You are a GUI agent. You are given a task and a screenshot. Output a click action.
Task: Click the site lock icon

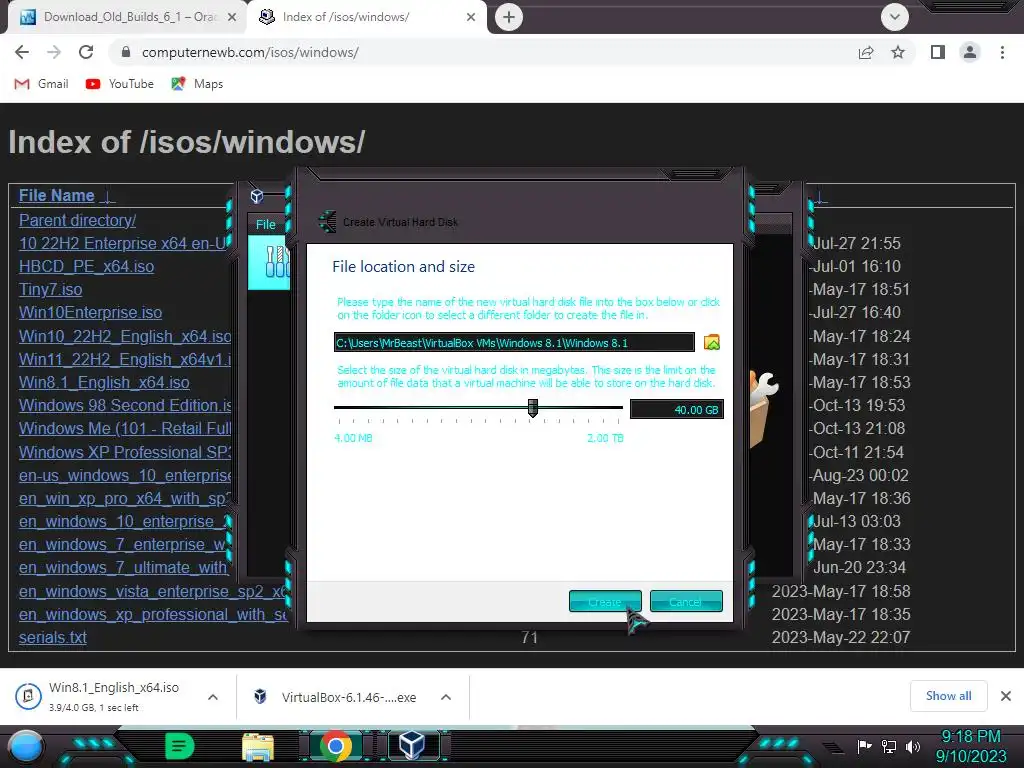(126, 52)
